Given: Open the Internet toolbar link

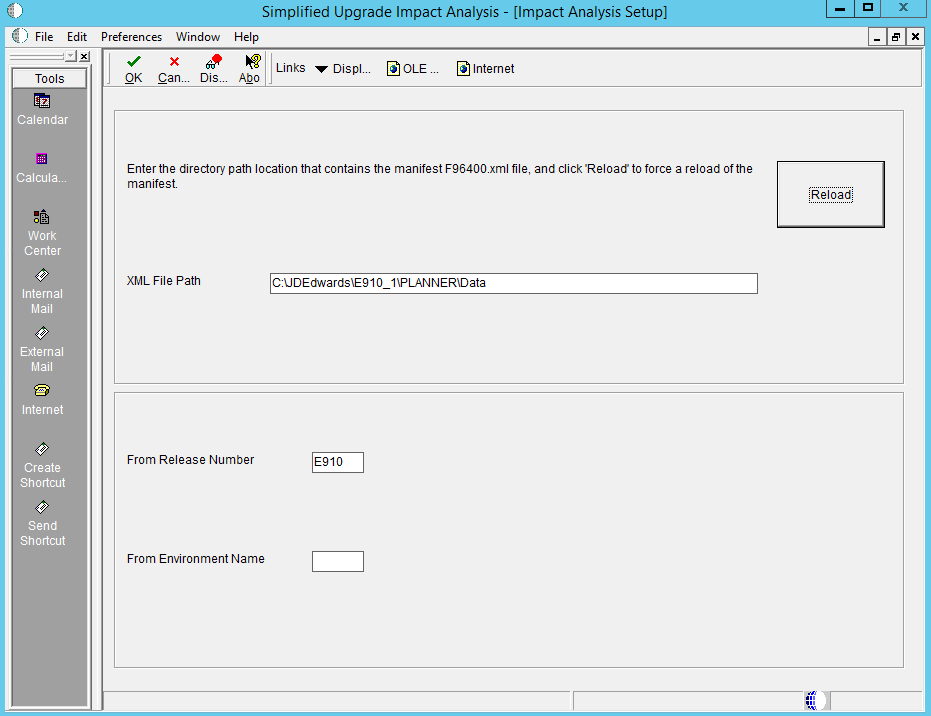Looking at the screenshot, I should coord(485,69).
